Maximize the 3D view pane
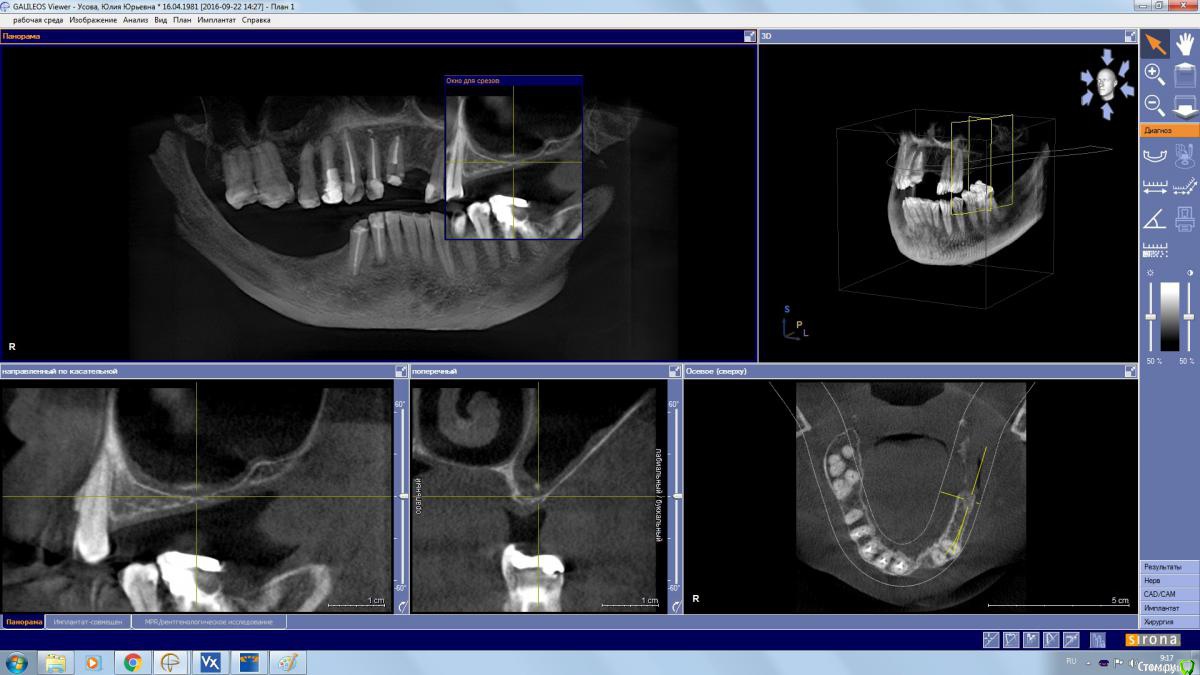This screenshot has height=675, width=1200. (1131, 36)
